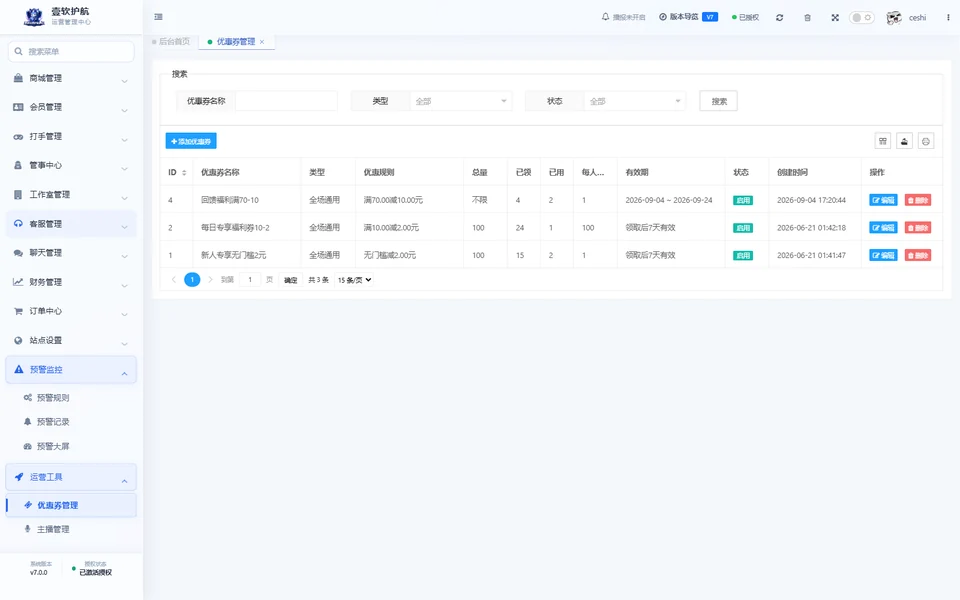Delete coupon 每日专享福利券10-2

[918, 228]
